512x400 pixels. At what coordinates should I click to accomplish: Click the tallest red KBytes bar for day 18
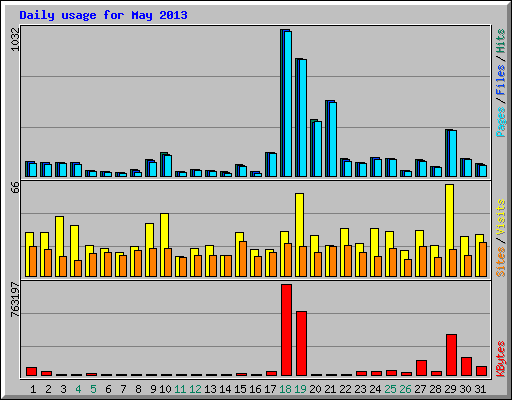(286, 330)
